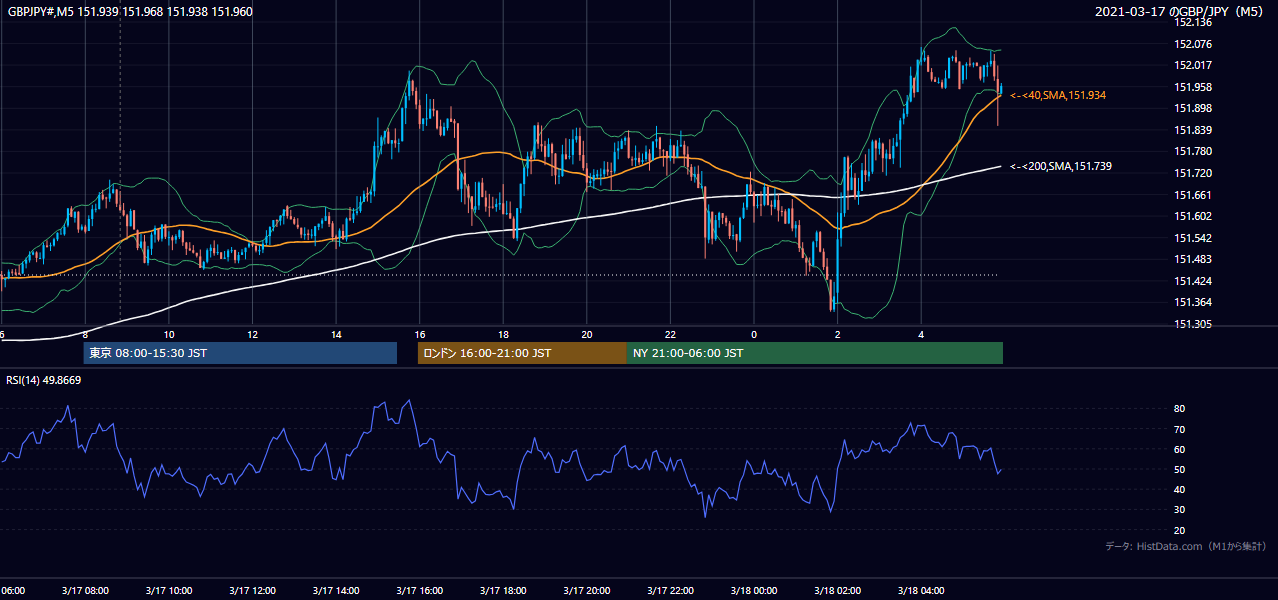Click the 3/18 04:00 time axis label
1278x600 pixels.
[x=921, y=590]
